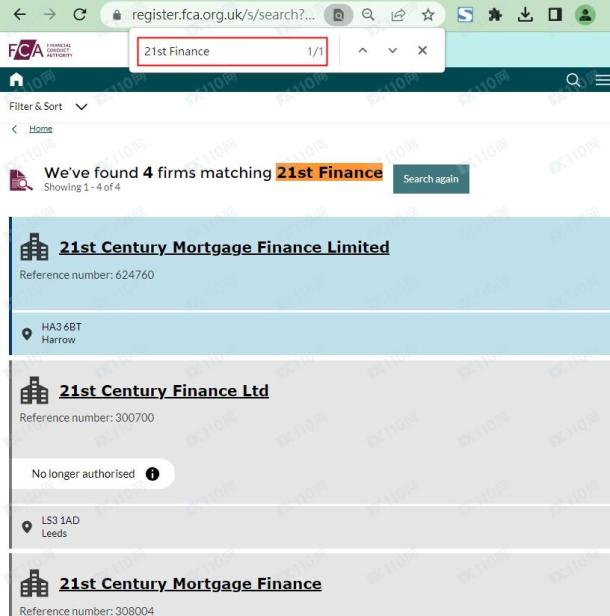Go back with the browser back arrow

click(19, 15)
